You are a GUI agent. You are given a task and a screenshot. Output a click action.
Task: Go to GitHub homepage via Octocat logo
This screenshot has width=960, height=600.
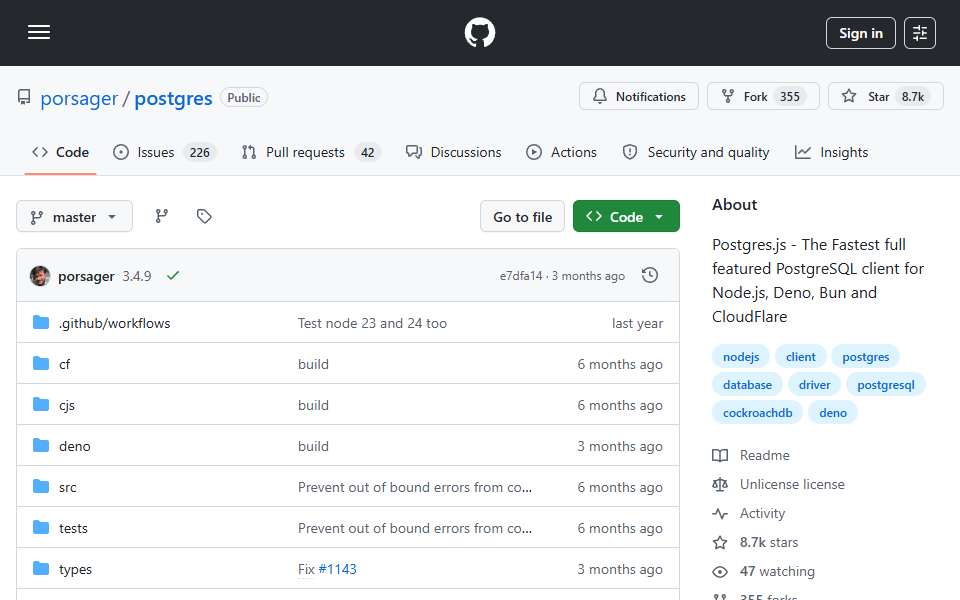[x=479, y=32]
